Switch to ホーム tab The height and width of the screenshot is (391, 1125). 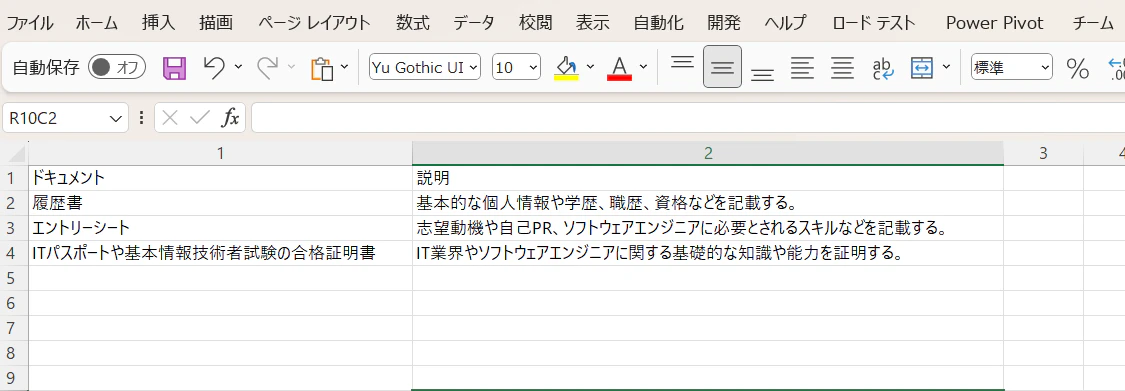pyautogui.click(x=97, y=23)
